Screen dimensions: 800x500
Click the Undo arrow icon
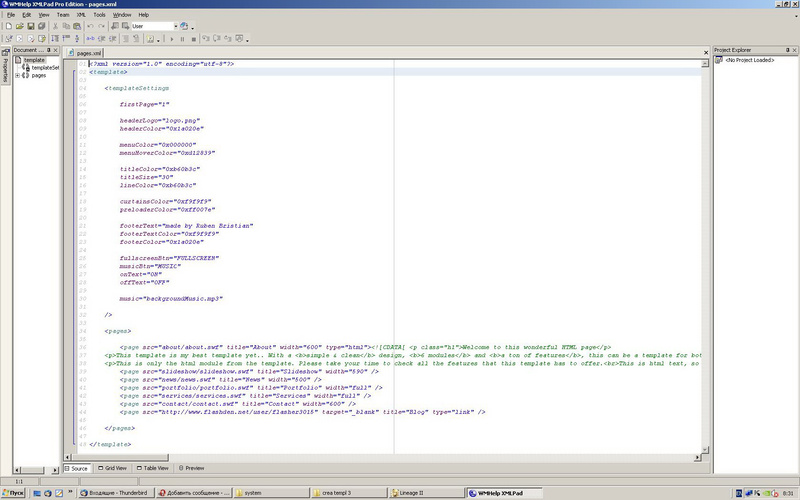pyautogui.click(x=89, y=26)
